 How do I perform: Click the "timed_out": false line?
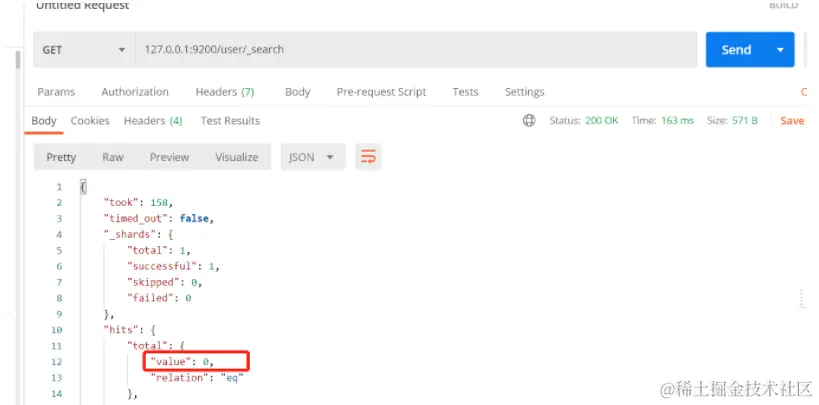tap(159, 218)
